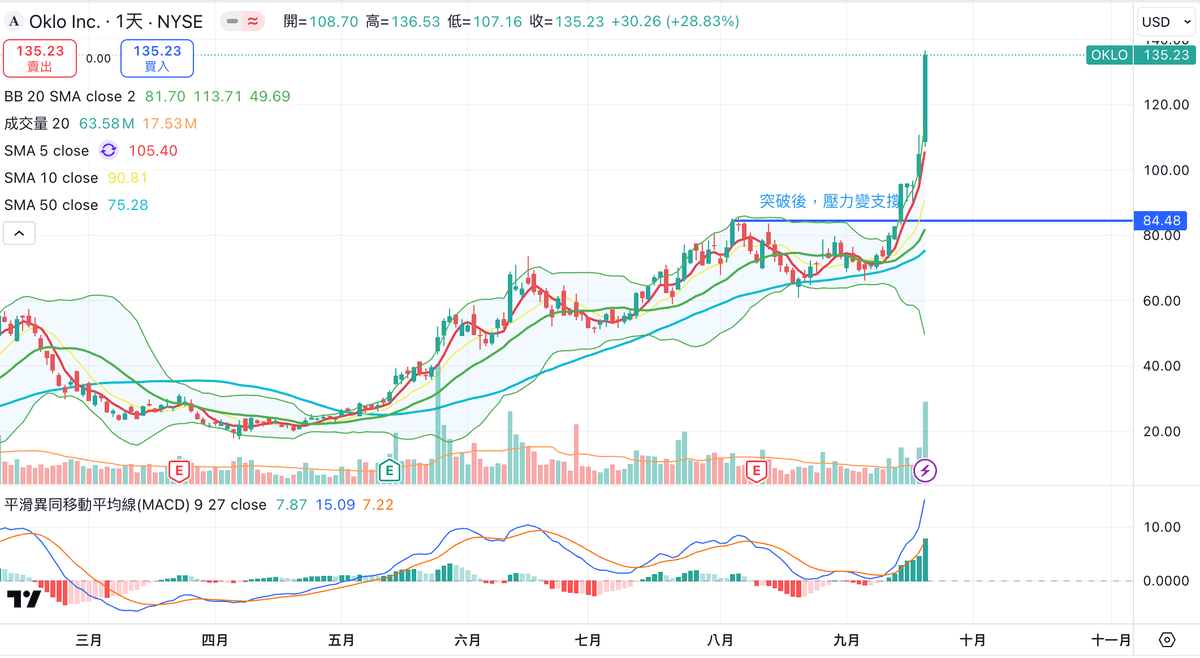This screenshot has width=1200, height=658.
Task: Click the MACD signal value 7.22
Action: pos(378,505)
